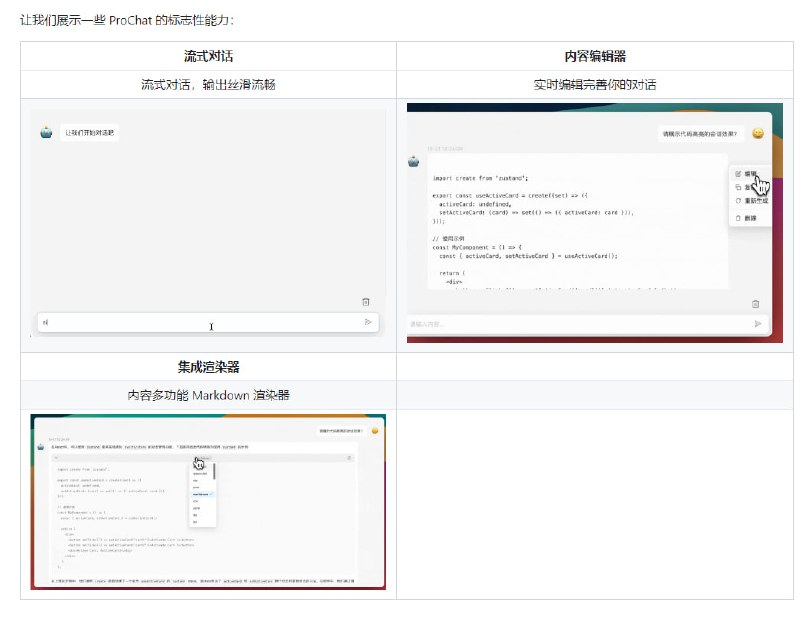Click the trash icon for 删除 in the context menu
This screenshot has height=620, width=800.
[737, 217]
